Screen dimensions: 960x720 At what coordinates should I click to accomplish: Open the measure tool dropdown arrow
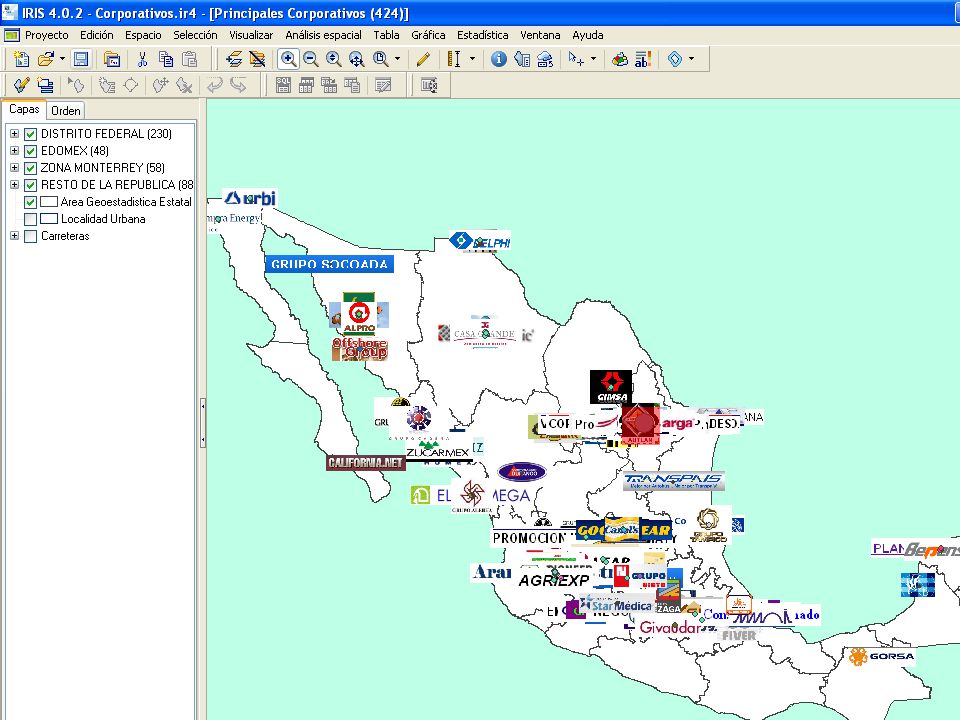472,59
